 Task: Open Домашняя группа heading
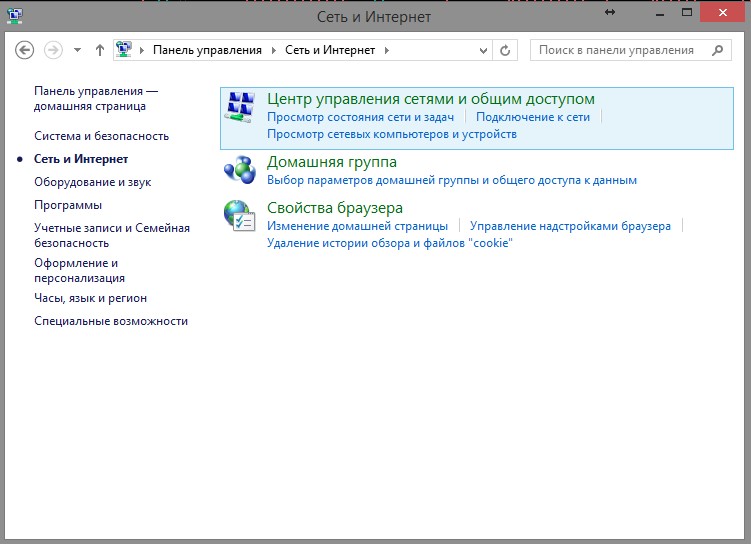(331, 162)
